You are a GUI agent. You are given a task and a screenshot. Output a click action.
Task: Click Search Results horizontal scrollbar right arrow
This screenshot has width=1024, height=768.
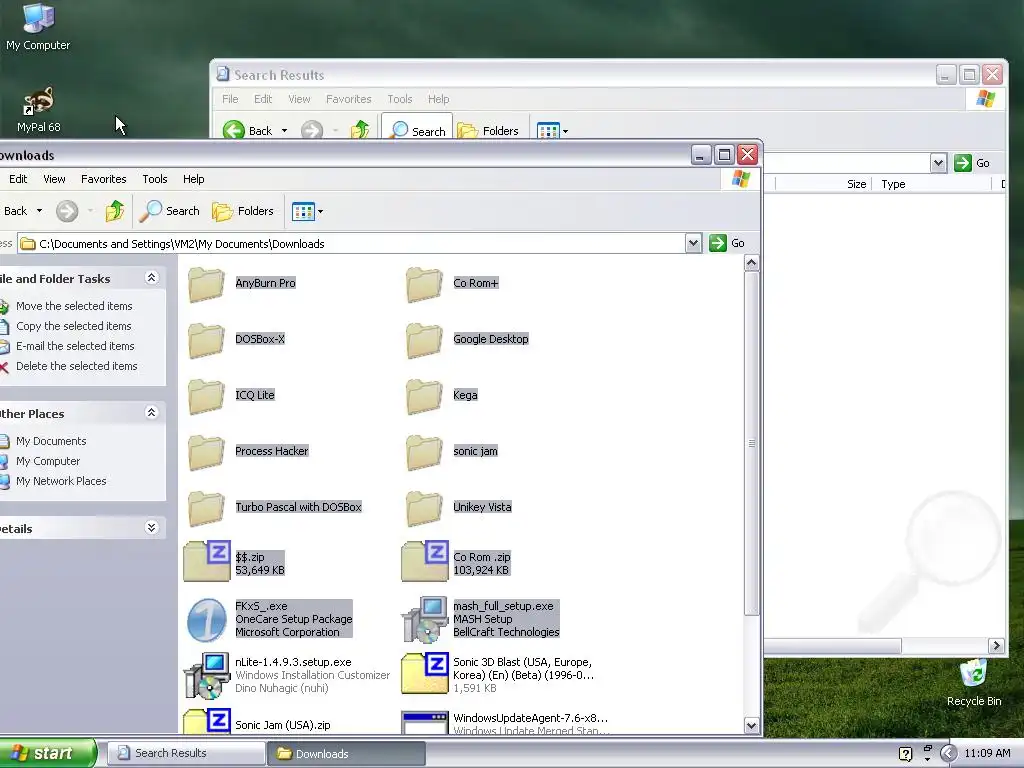(996, 645)
